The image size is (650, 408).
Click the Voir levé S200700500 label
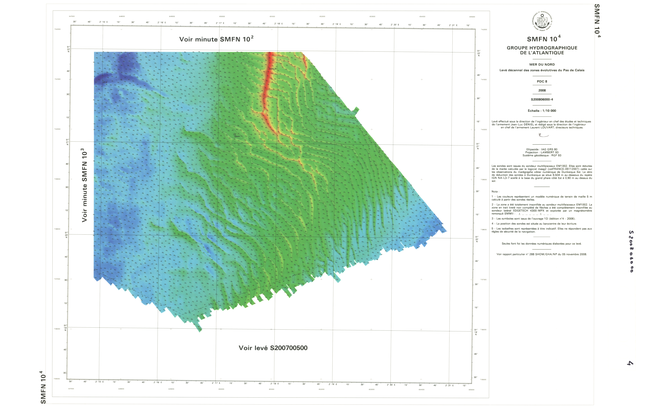coord(272,348)
